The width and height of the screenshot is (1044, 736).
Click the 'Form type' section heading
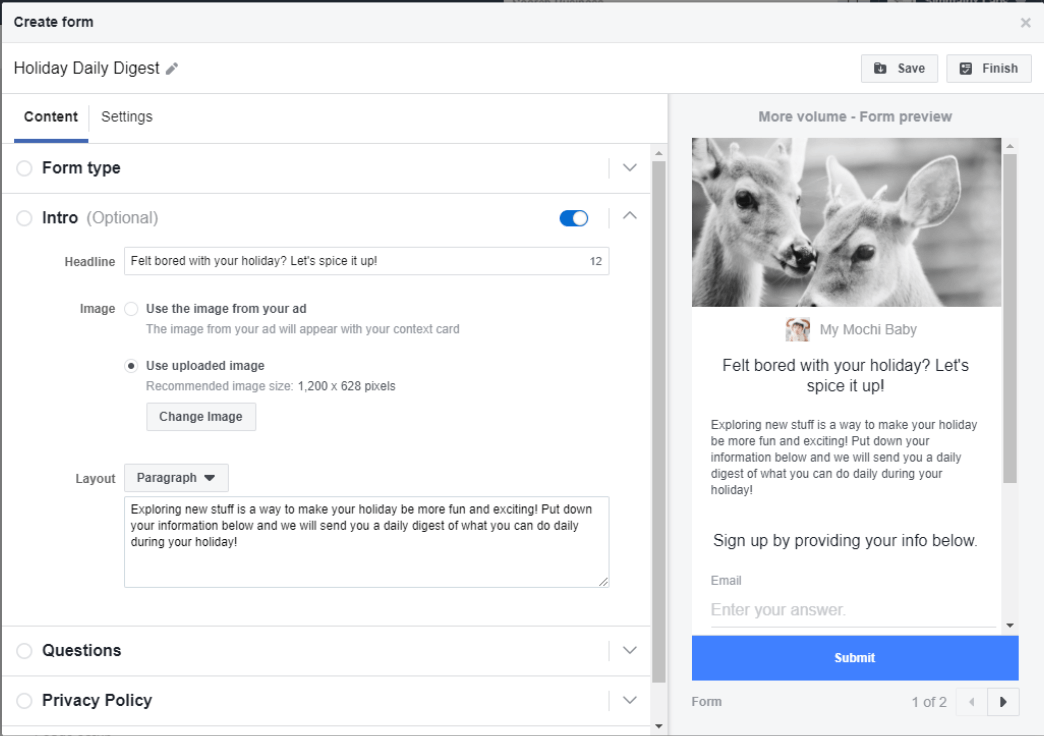click(x=81, y=168)
